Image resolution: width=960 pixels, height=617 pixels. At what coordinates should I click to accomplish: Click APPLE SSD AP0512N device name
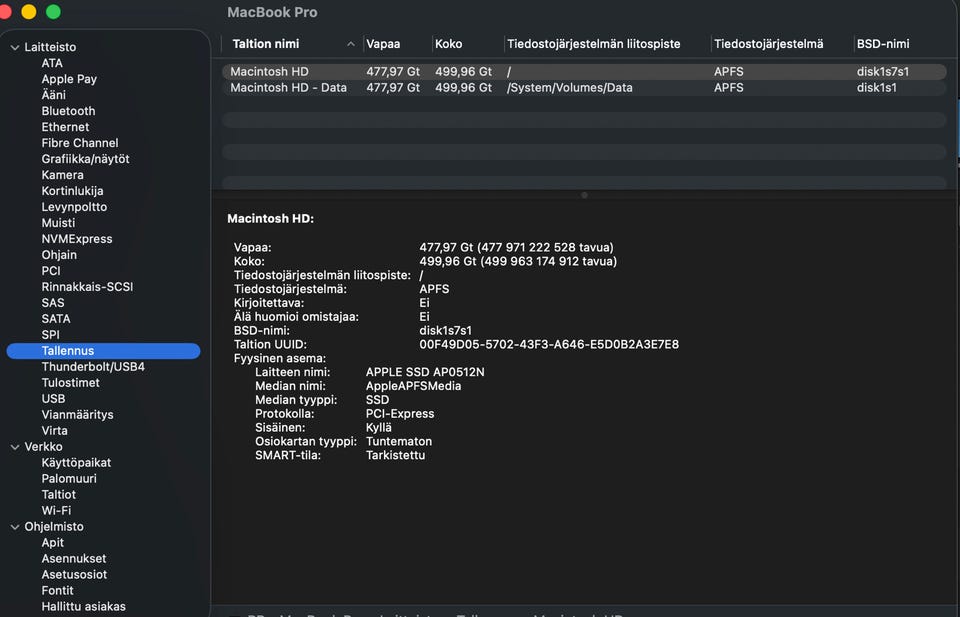click(x=425, y=372)
